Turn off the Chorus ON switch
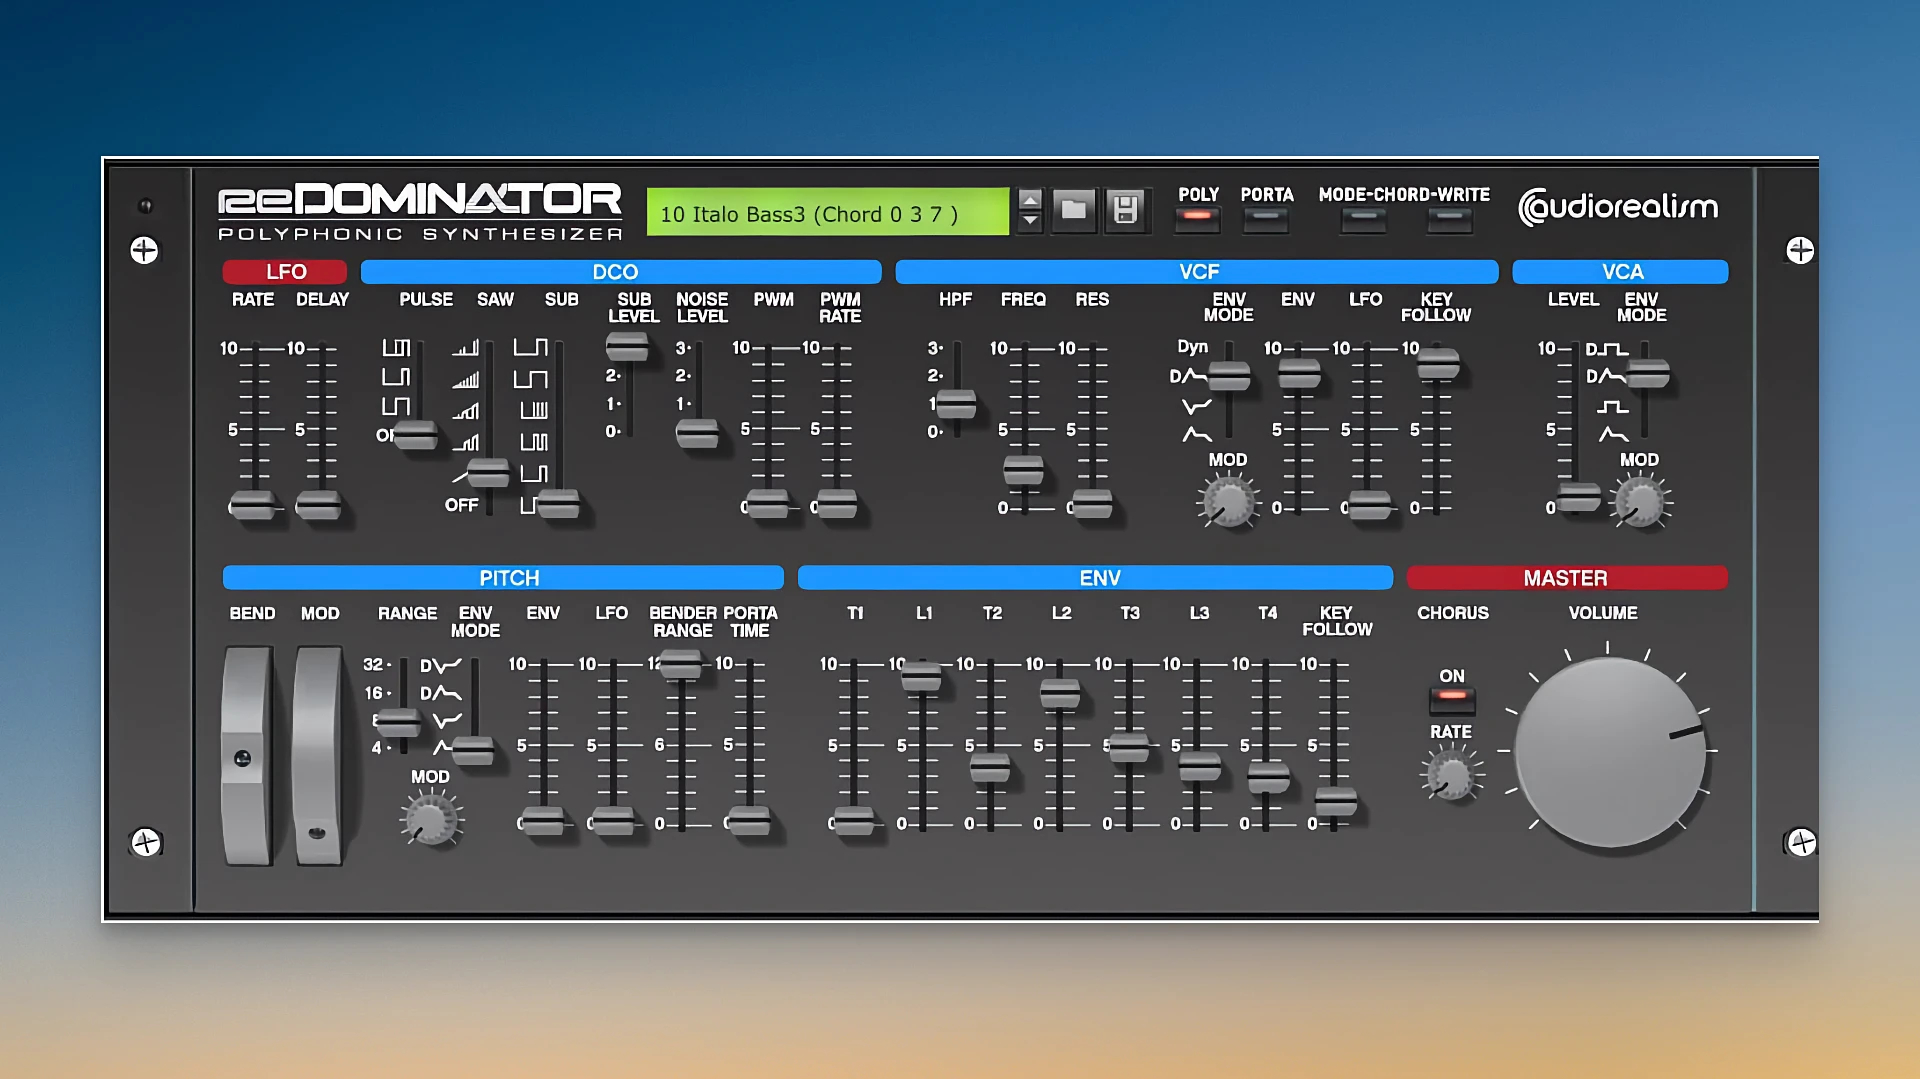This screenshot has width=1920, height=1079. (1452, 696)
